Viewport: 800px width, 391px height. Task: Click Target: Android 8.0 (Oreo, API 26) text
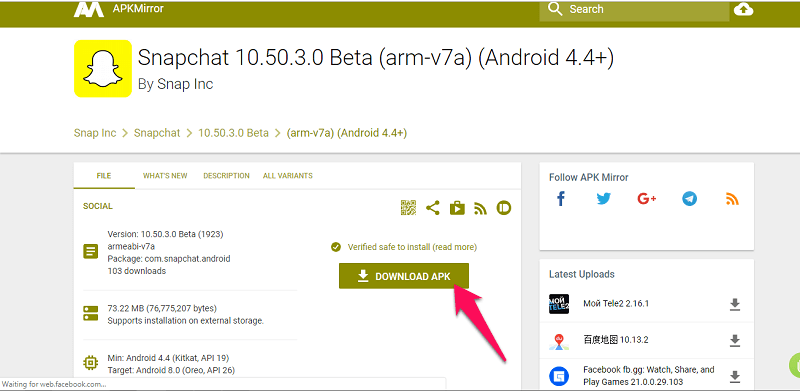[171, 370]
